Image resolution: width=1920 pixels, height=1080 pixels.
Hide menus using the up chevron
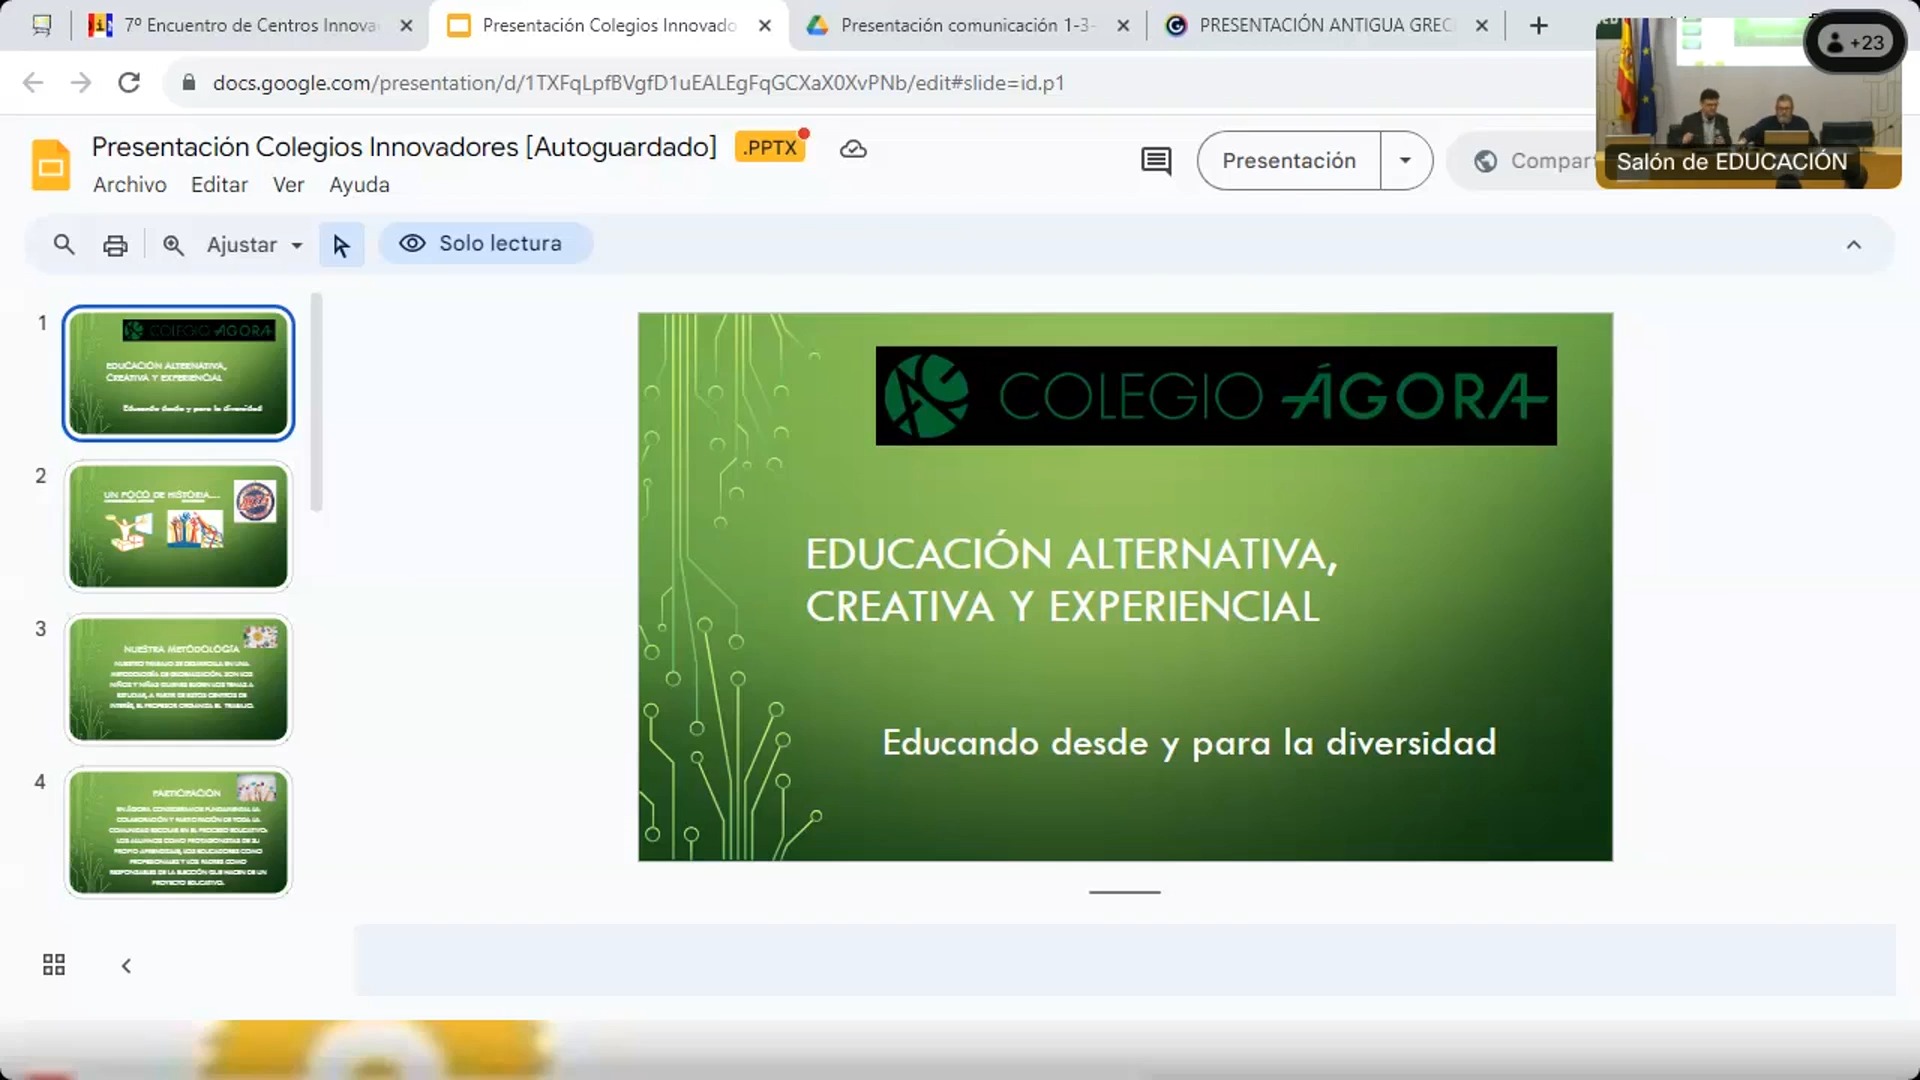pos(1853,245)
